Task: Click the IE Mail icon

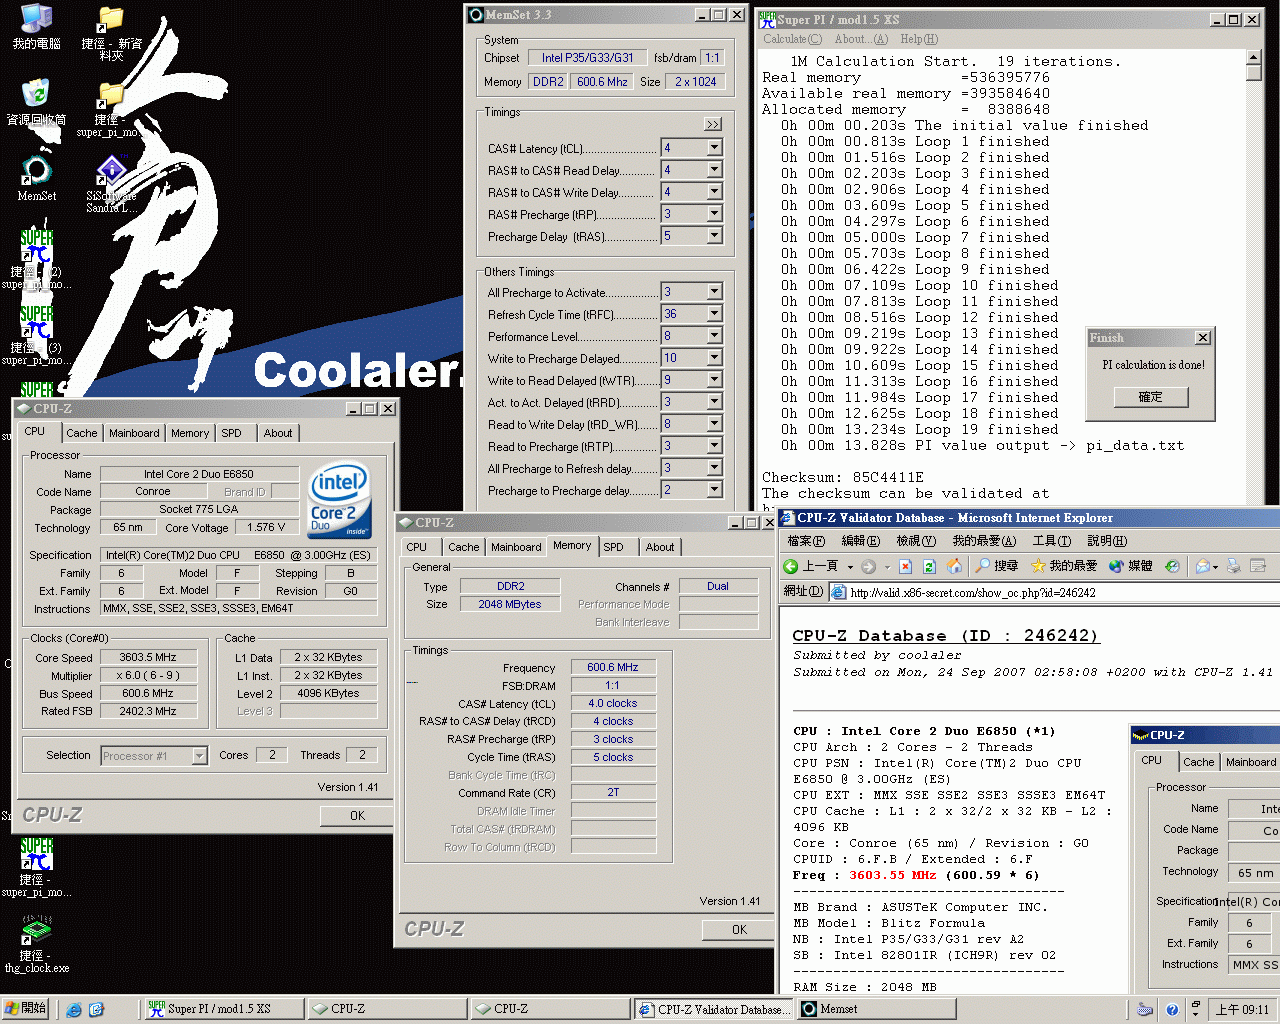Action: click(x=1202, y=566)
